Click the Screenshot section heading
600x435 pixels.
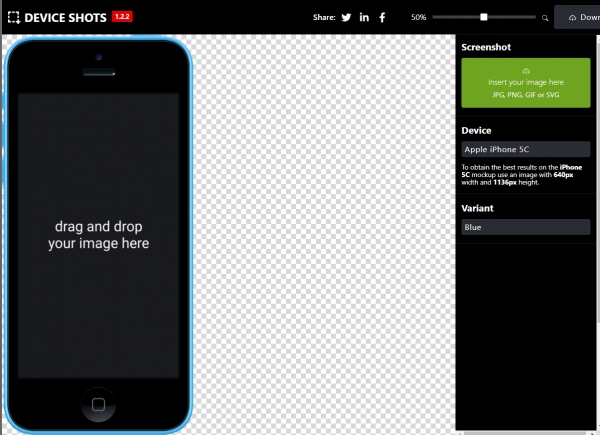pyautogui.click(x=486, y=47)
